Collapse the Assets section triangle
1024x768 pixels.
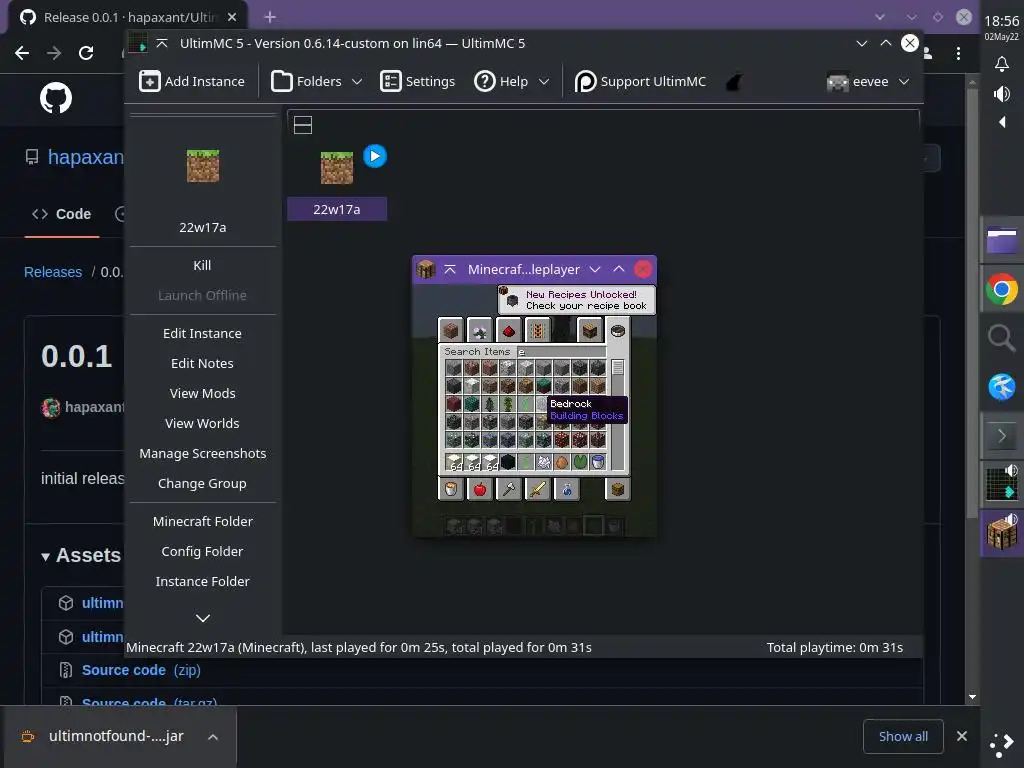pyautogui.click(x=45, y=556)
